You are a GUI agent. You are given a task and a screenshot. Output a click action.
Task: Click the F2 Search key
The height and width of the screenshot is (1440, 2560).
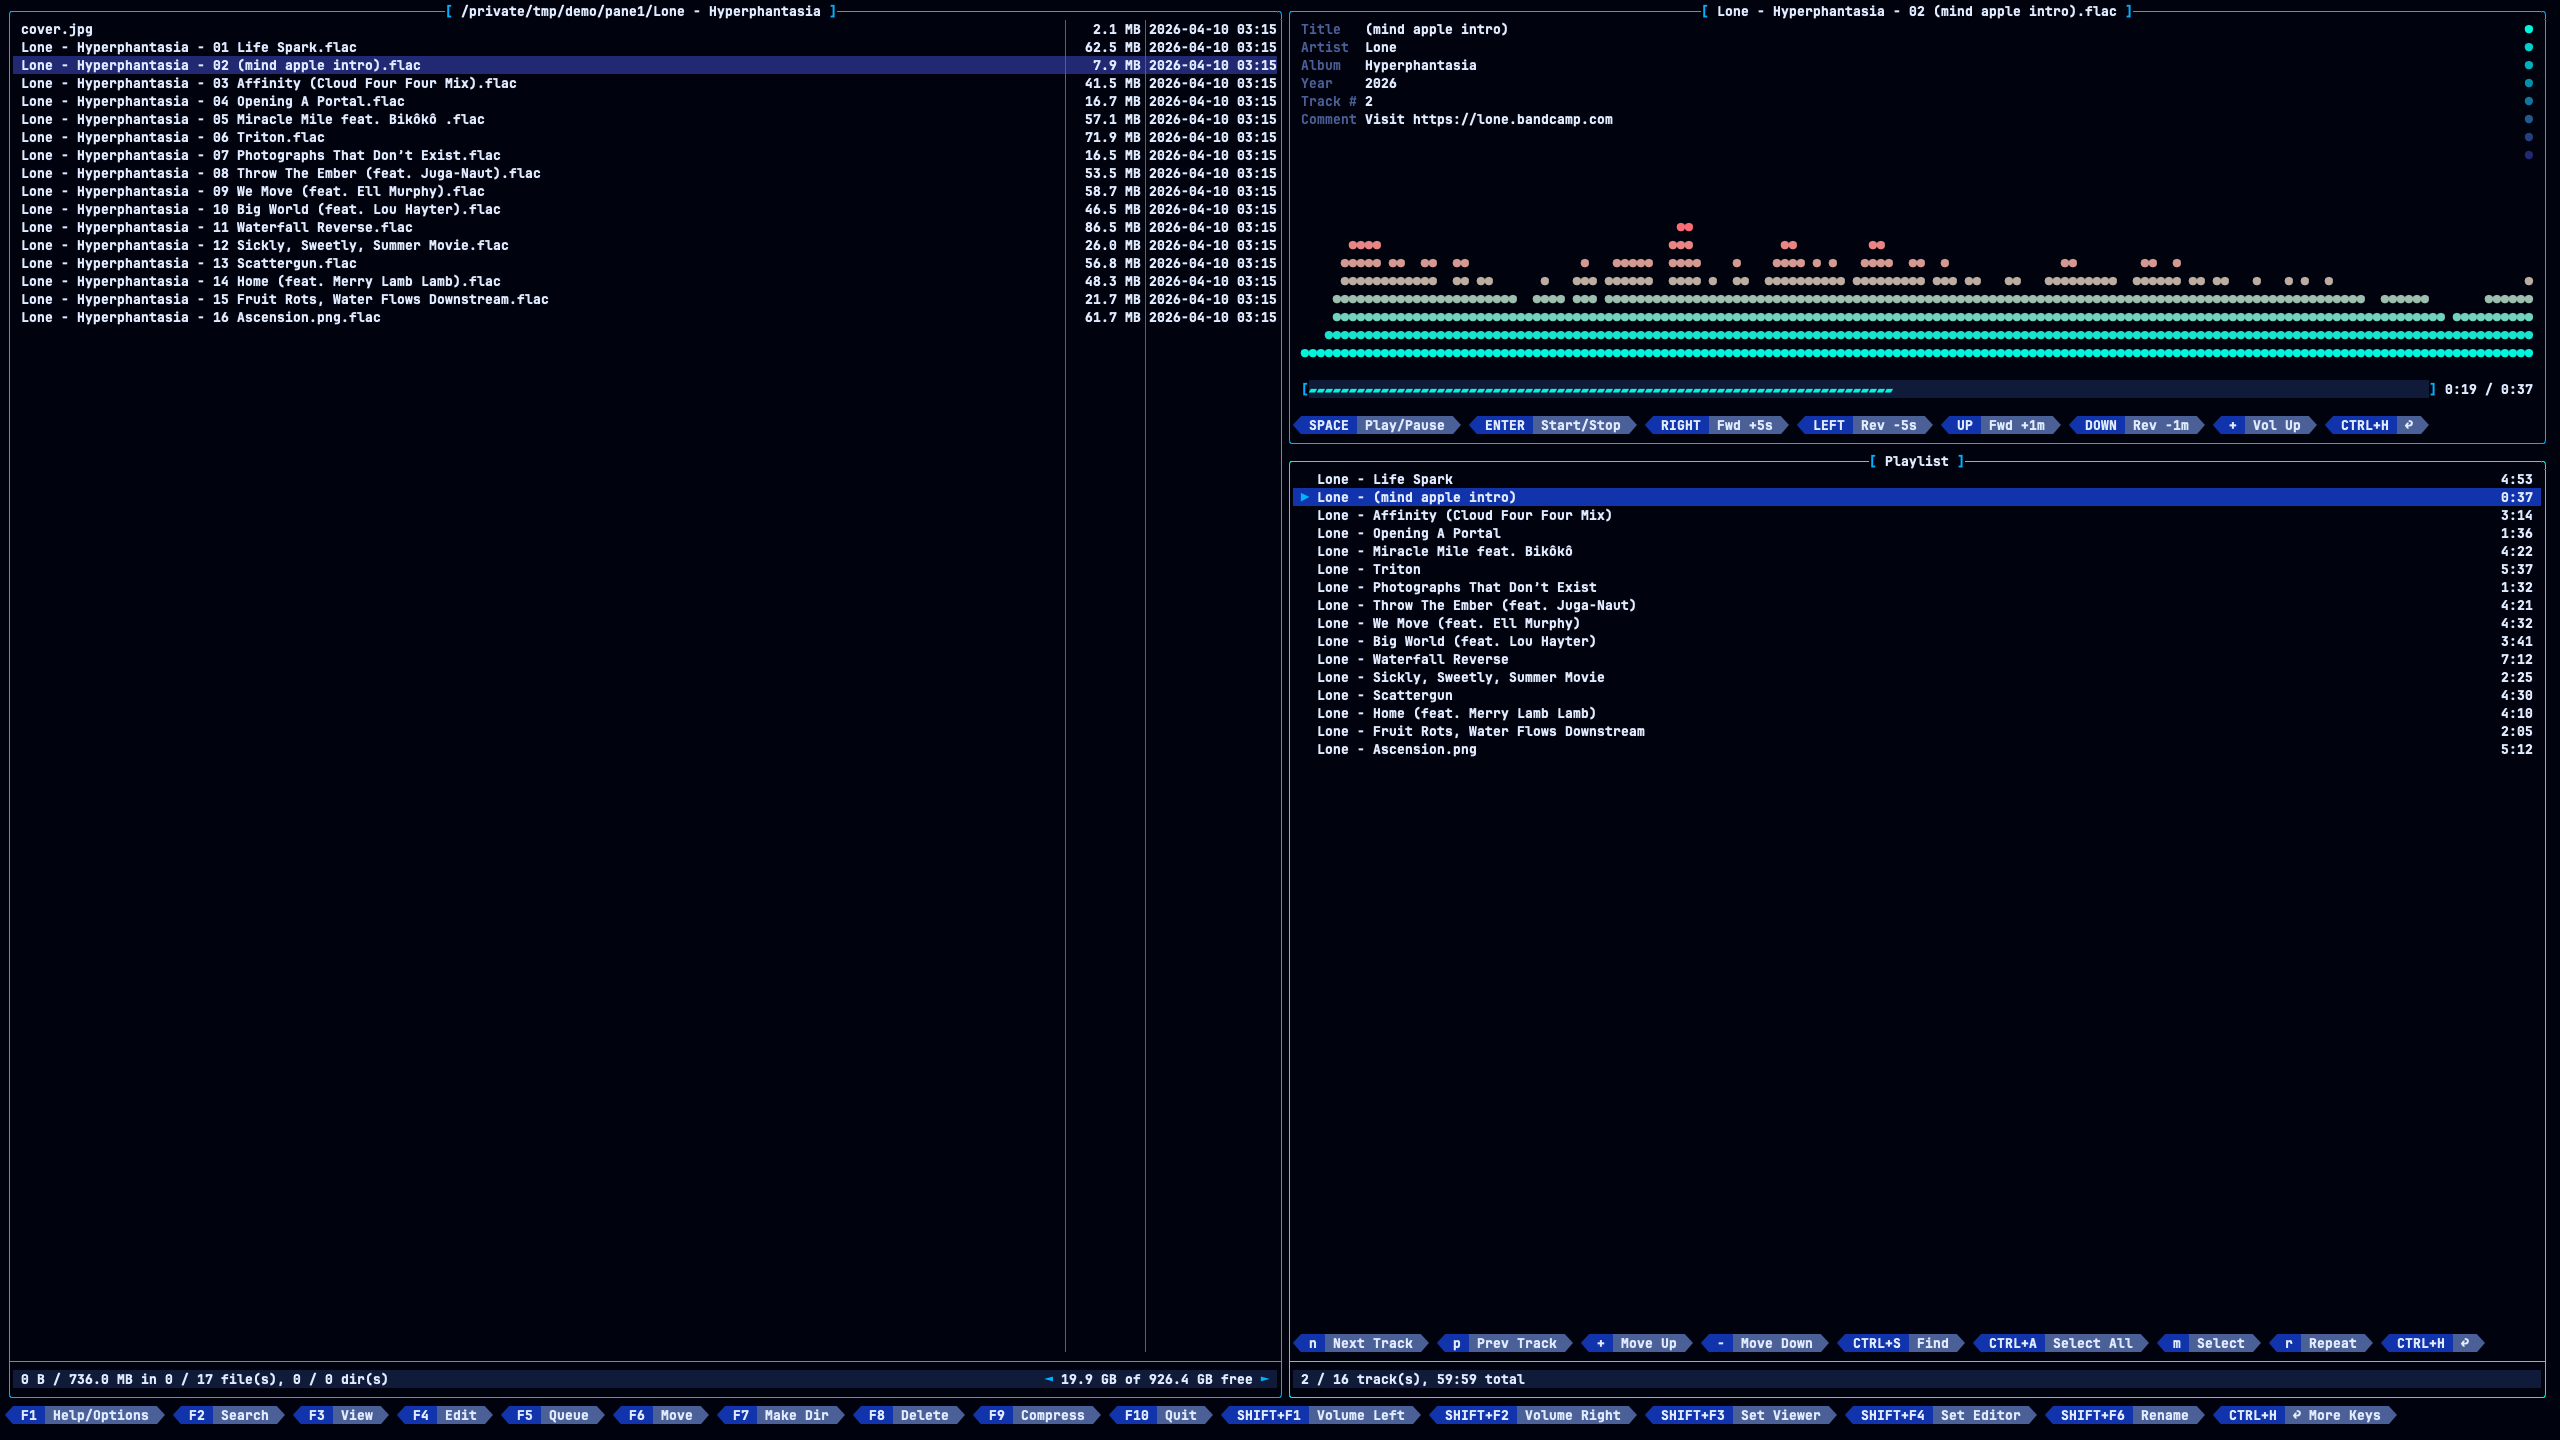point(229,1415)
